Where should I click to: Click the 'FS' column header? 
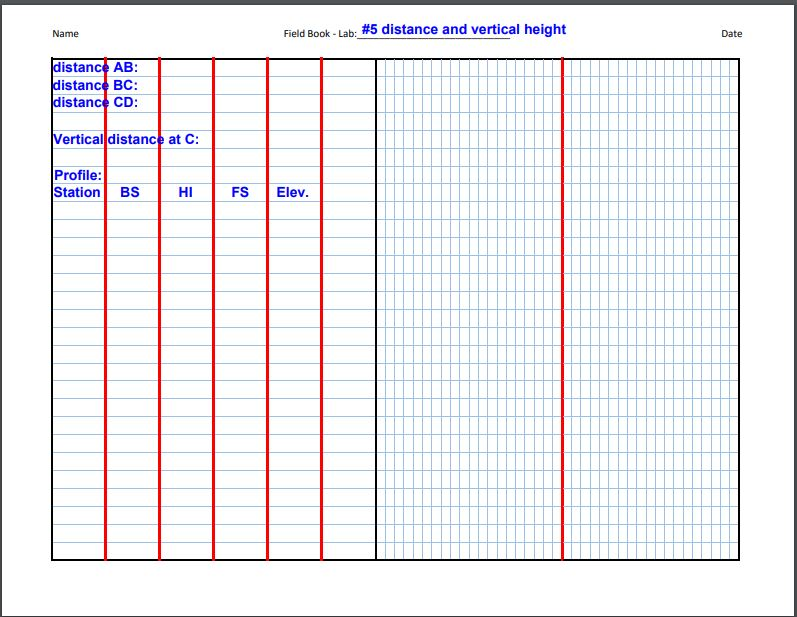(240, 193)
